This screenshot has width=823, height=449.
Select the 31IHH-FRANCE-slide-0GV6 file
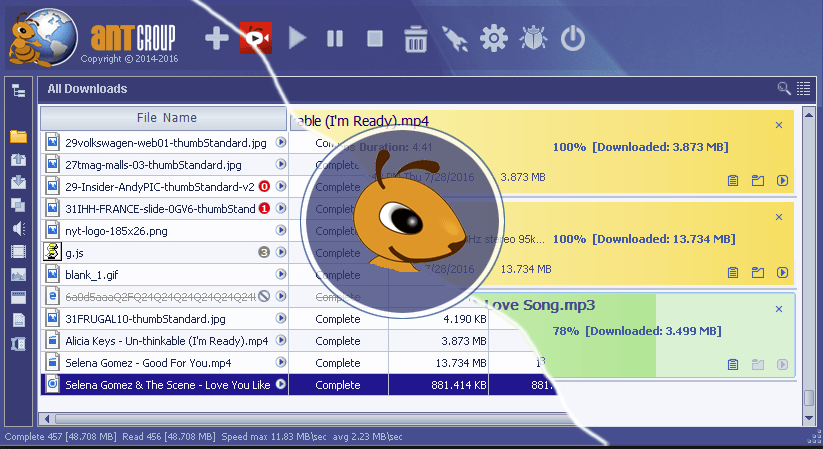pyautogui.click(x=160, y=209)
